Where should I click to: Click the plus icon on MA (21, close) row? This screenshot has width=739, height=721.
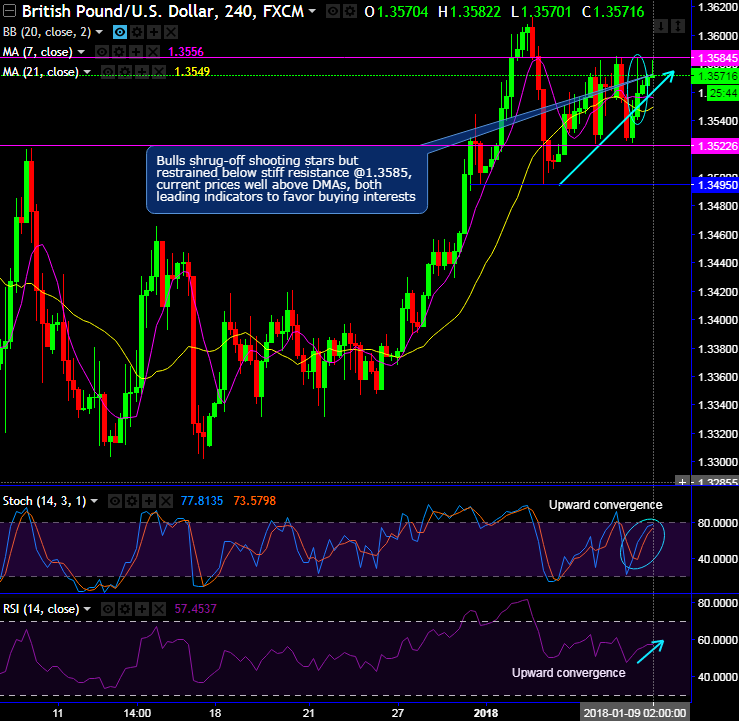(142, 72)
